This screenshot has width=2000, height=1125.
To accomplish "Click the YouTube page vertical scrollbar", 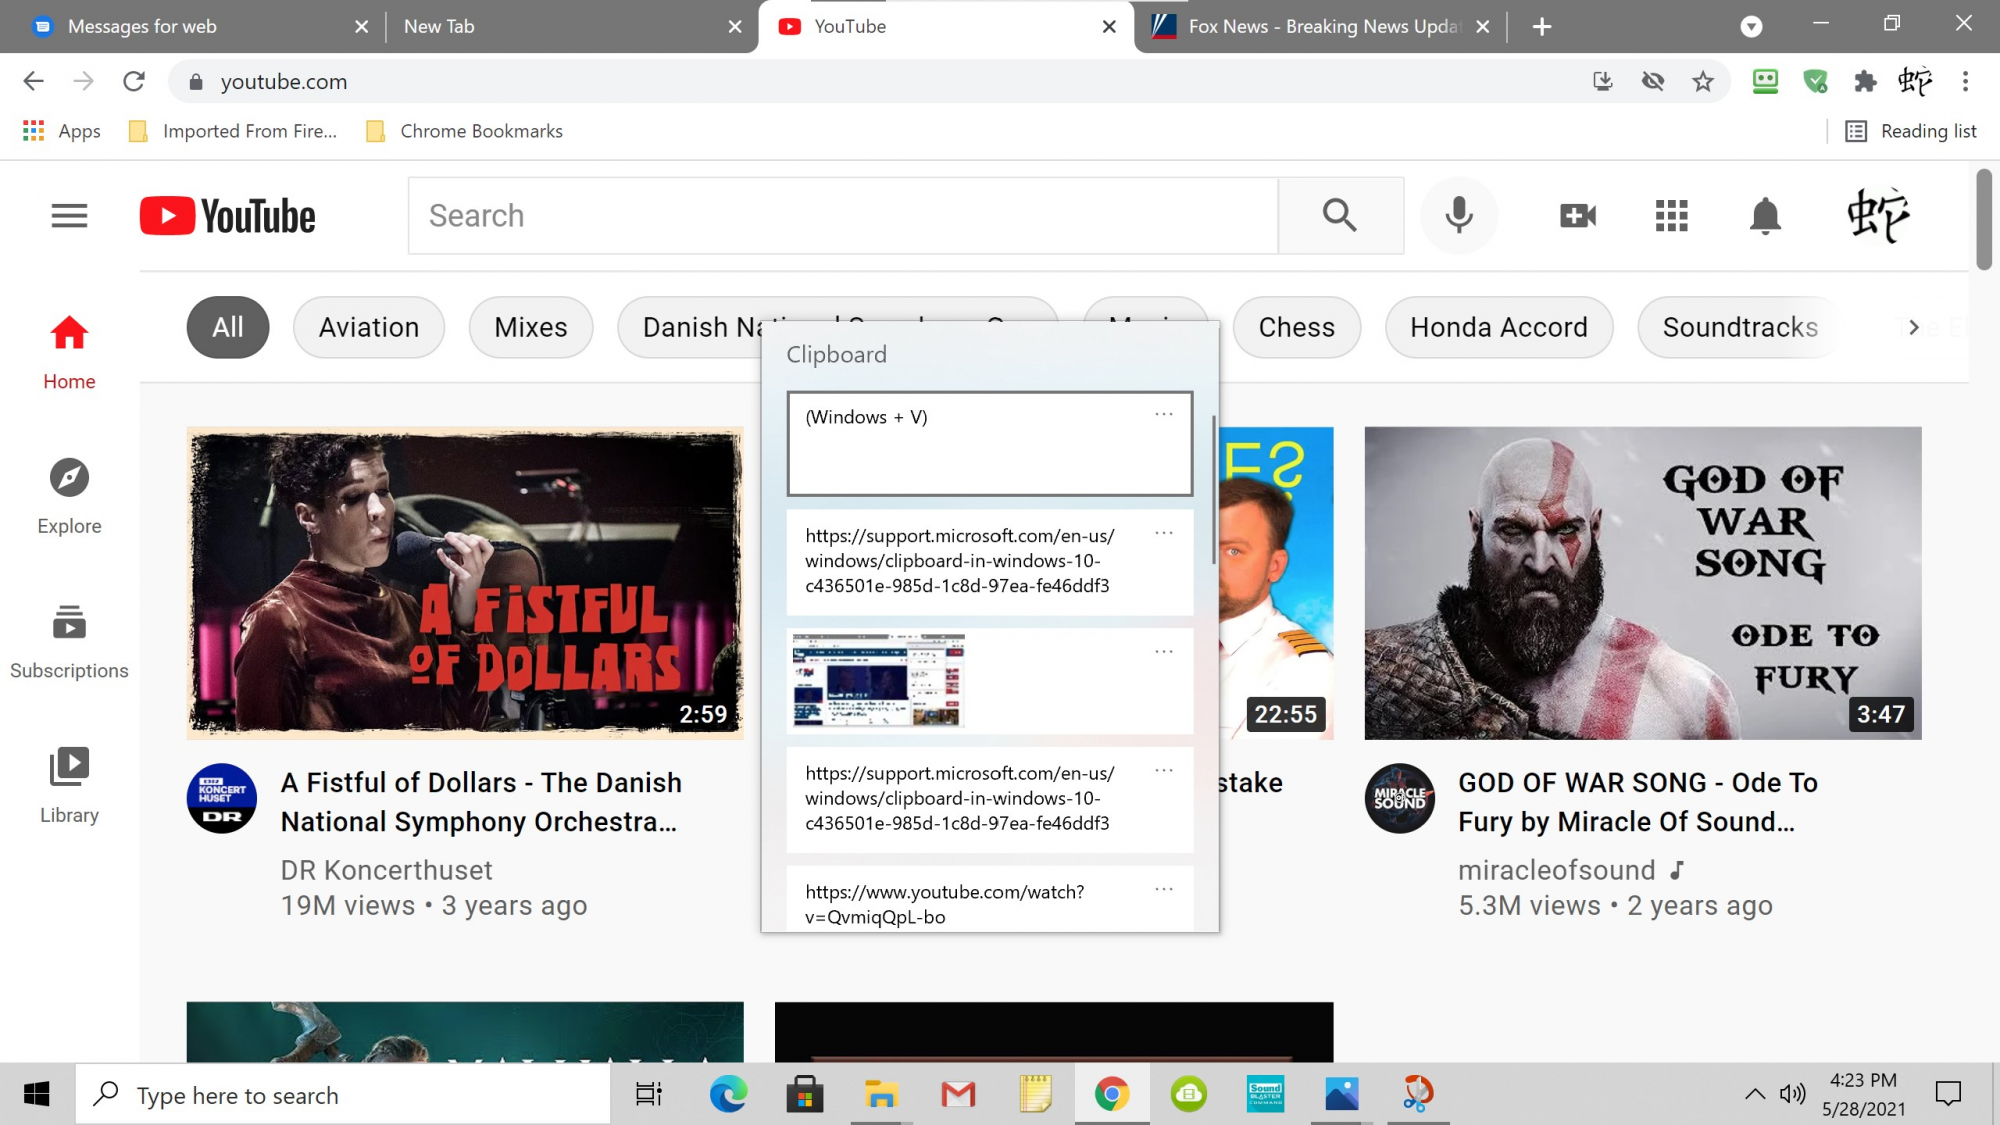I will (1984, 220).
